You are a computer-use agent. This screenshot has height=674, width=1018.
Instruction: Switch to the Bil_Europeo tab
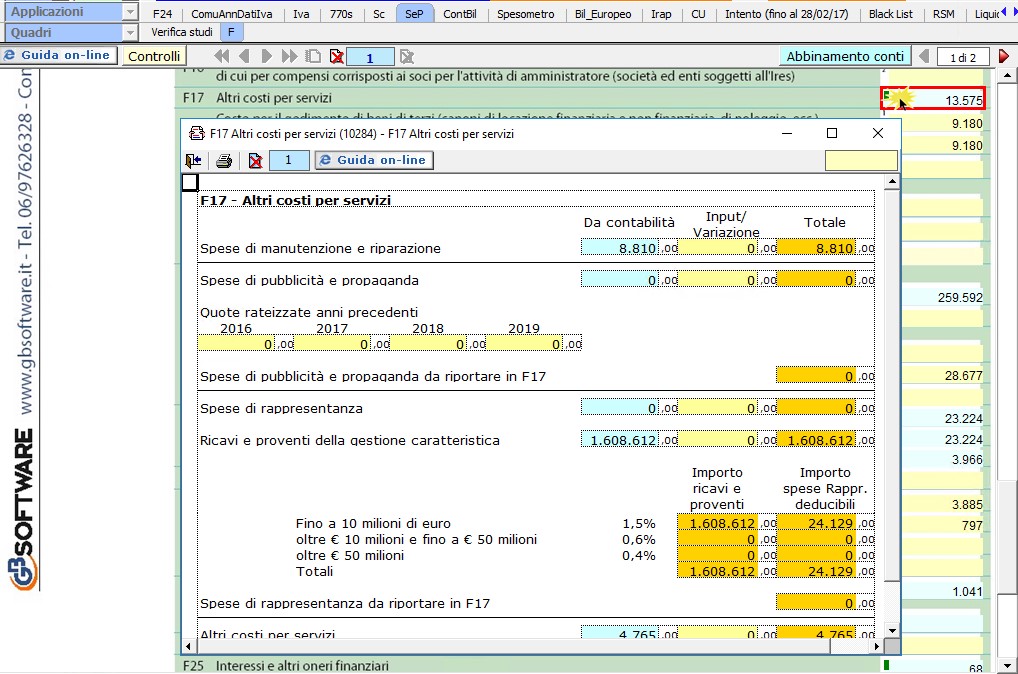point(604,14)
